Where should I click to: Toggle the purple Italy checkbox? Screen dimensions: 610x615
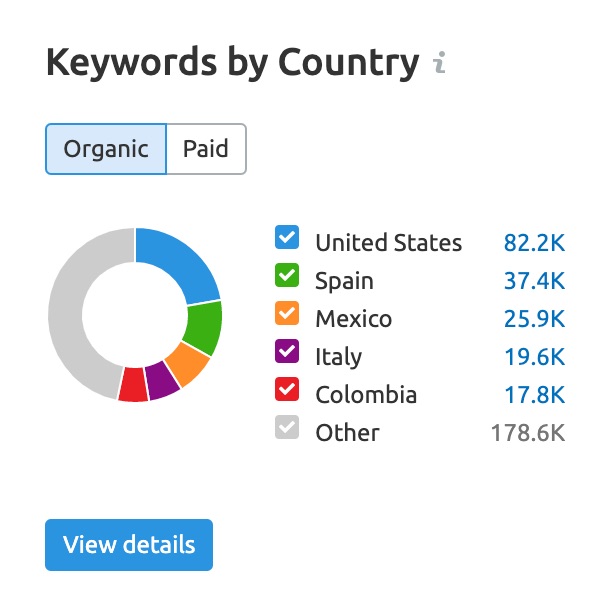click(286, 352)
